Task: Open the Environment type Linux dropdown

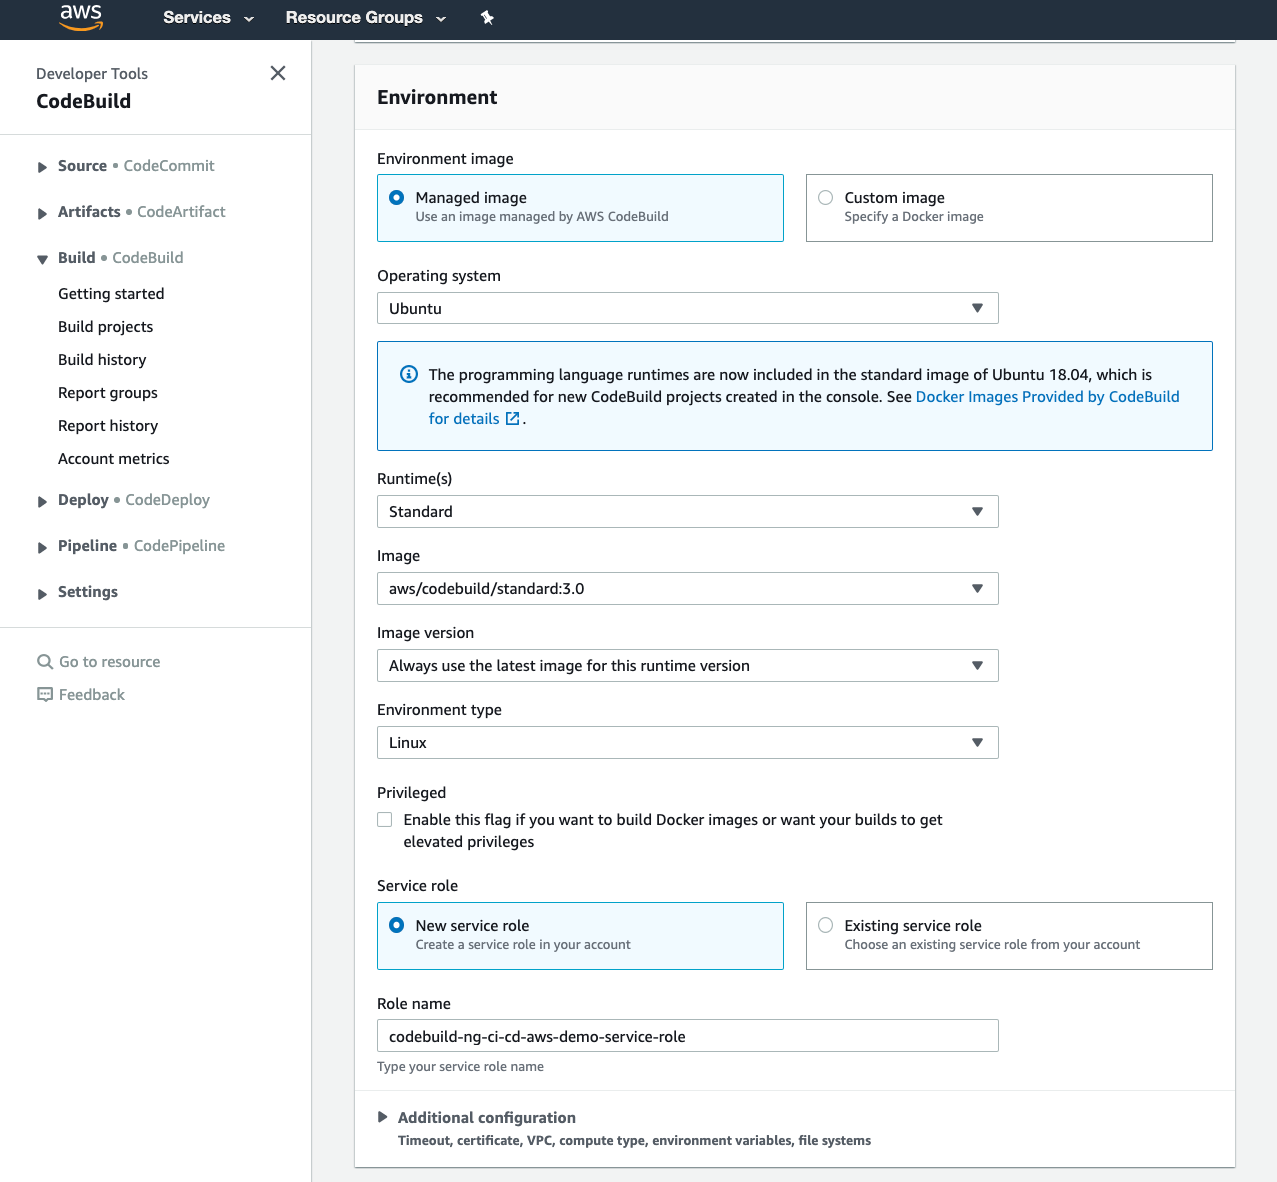Action: (688, 742)
